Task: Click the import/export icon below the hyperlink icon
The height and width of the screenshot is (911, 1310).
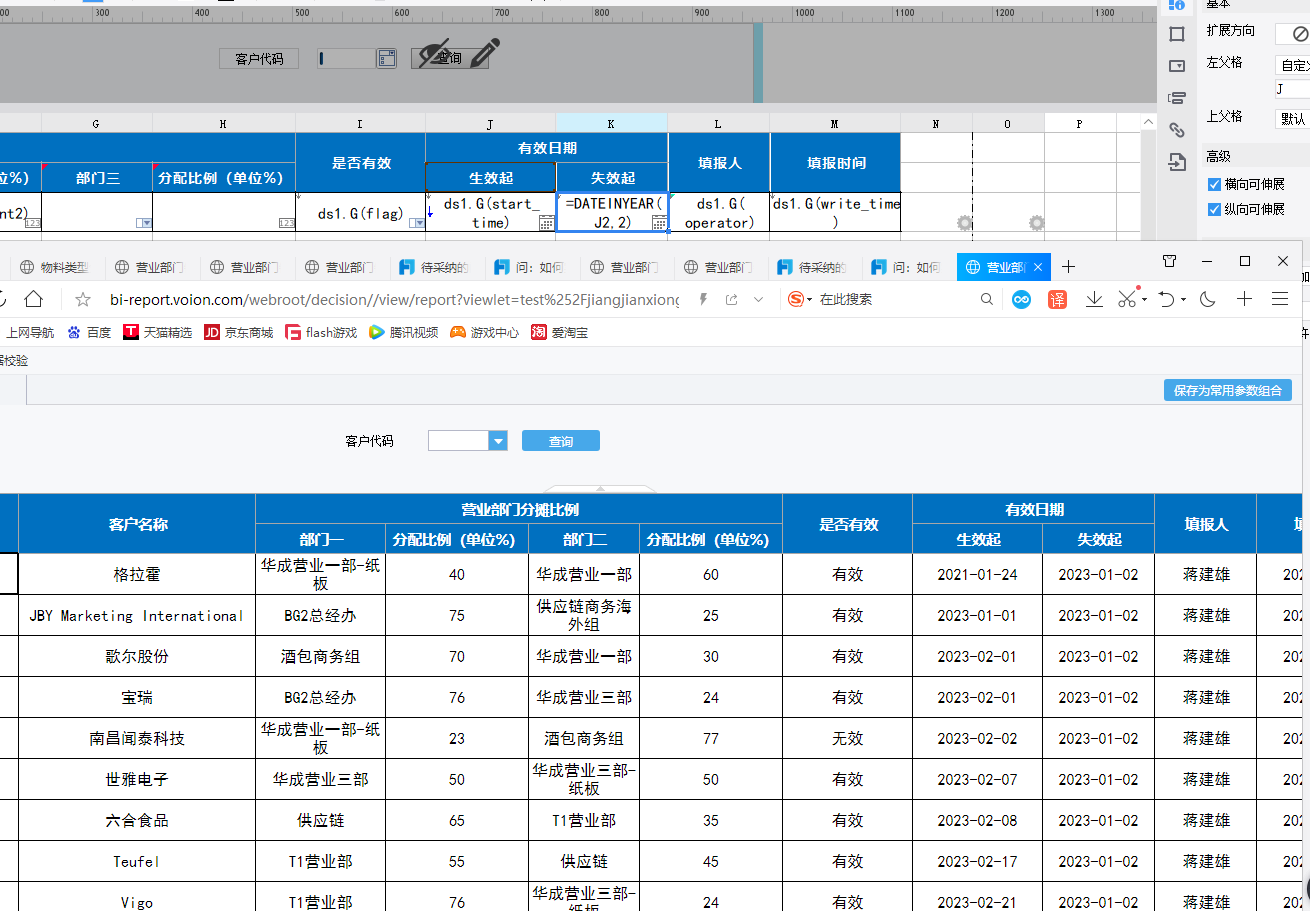Action: [1177, 162]
